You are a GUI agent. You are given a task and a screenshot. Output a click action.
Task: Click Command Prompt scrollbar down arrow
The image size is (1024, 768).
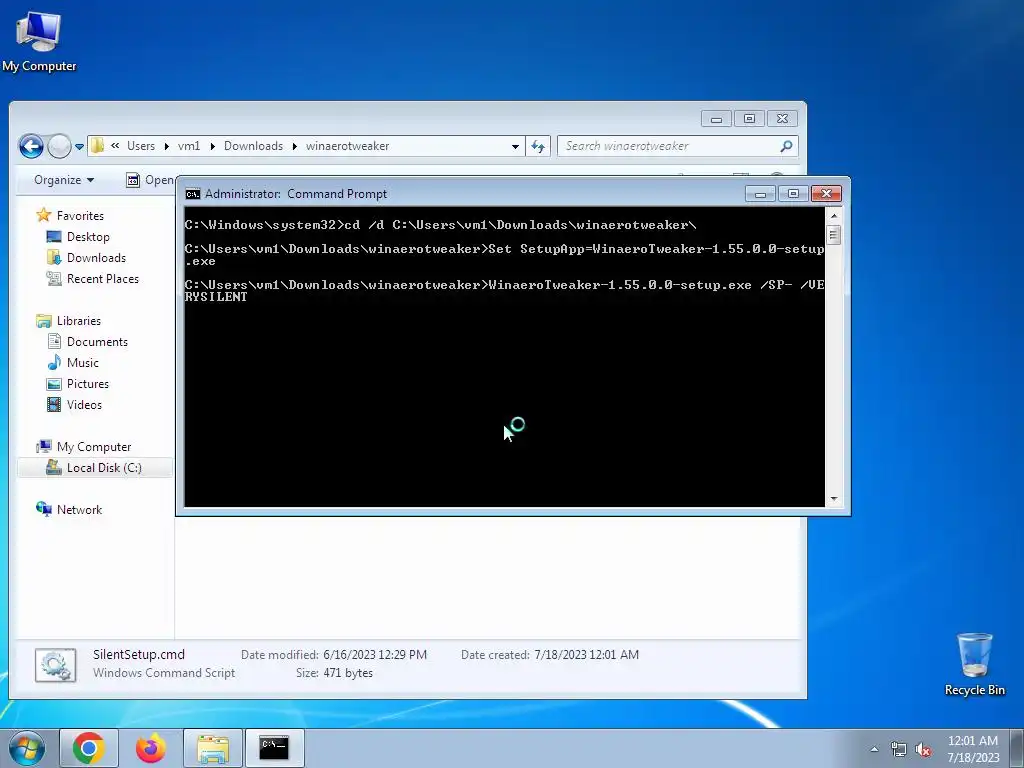[834, 499]
